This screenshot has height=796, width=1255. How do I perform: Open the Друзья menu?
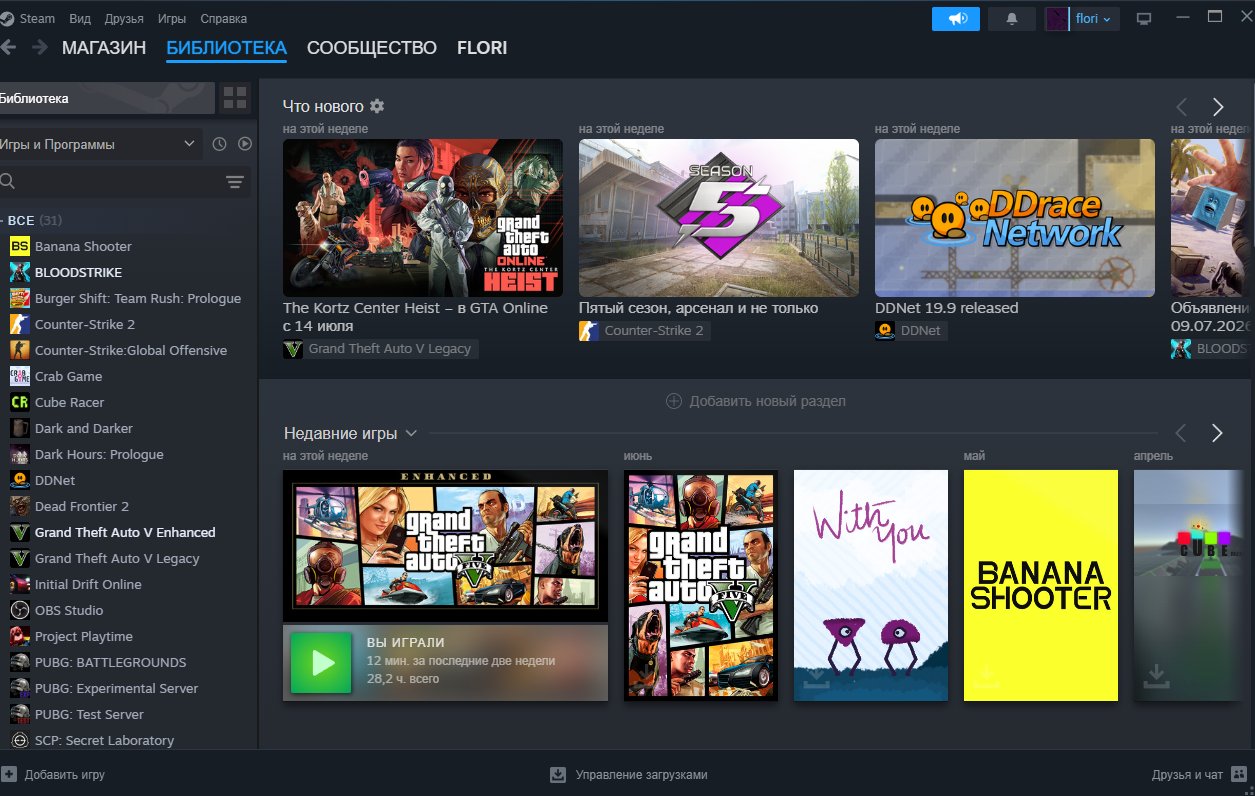(x=124, y=19)
